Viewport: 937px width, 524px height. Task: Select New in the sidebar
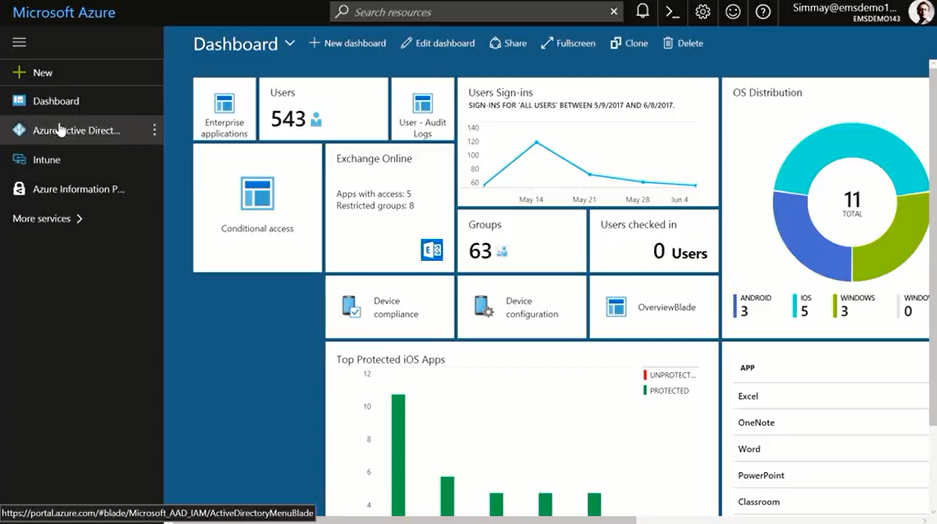tap(42, 73)
